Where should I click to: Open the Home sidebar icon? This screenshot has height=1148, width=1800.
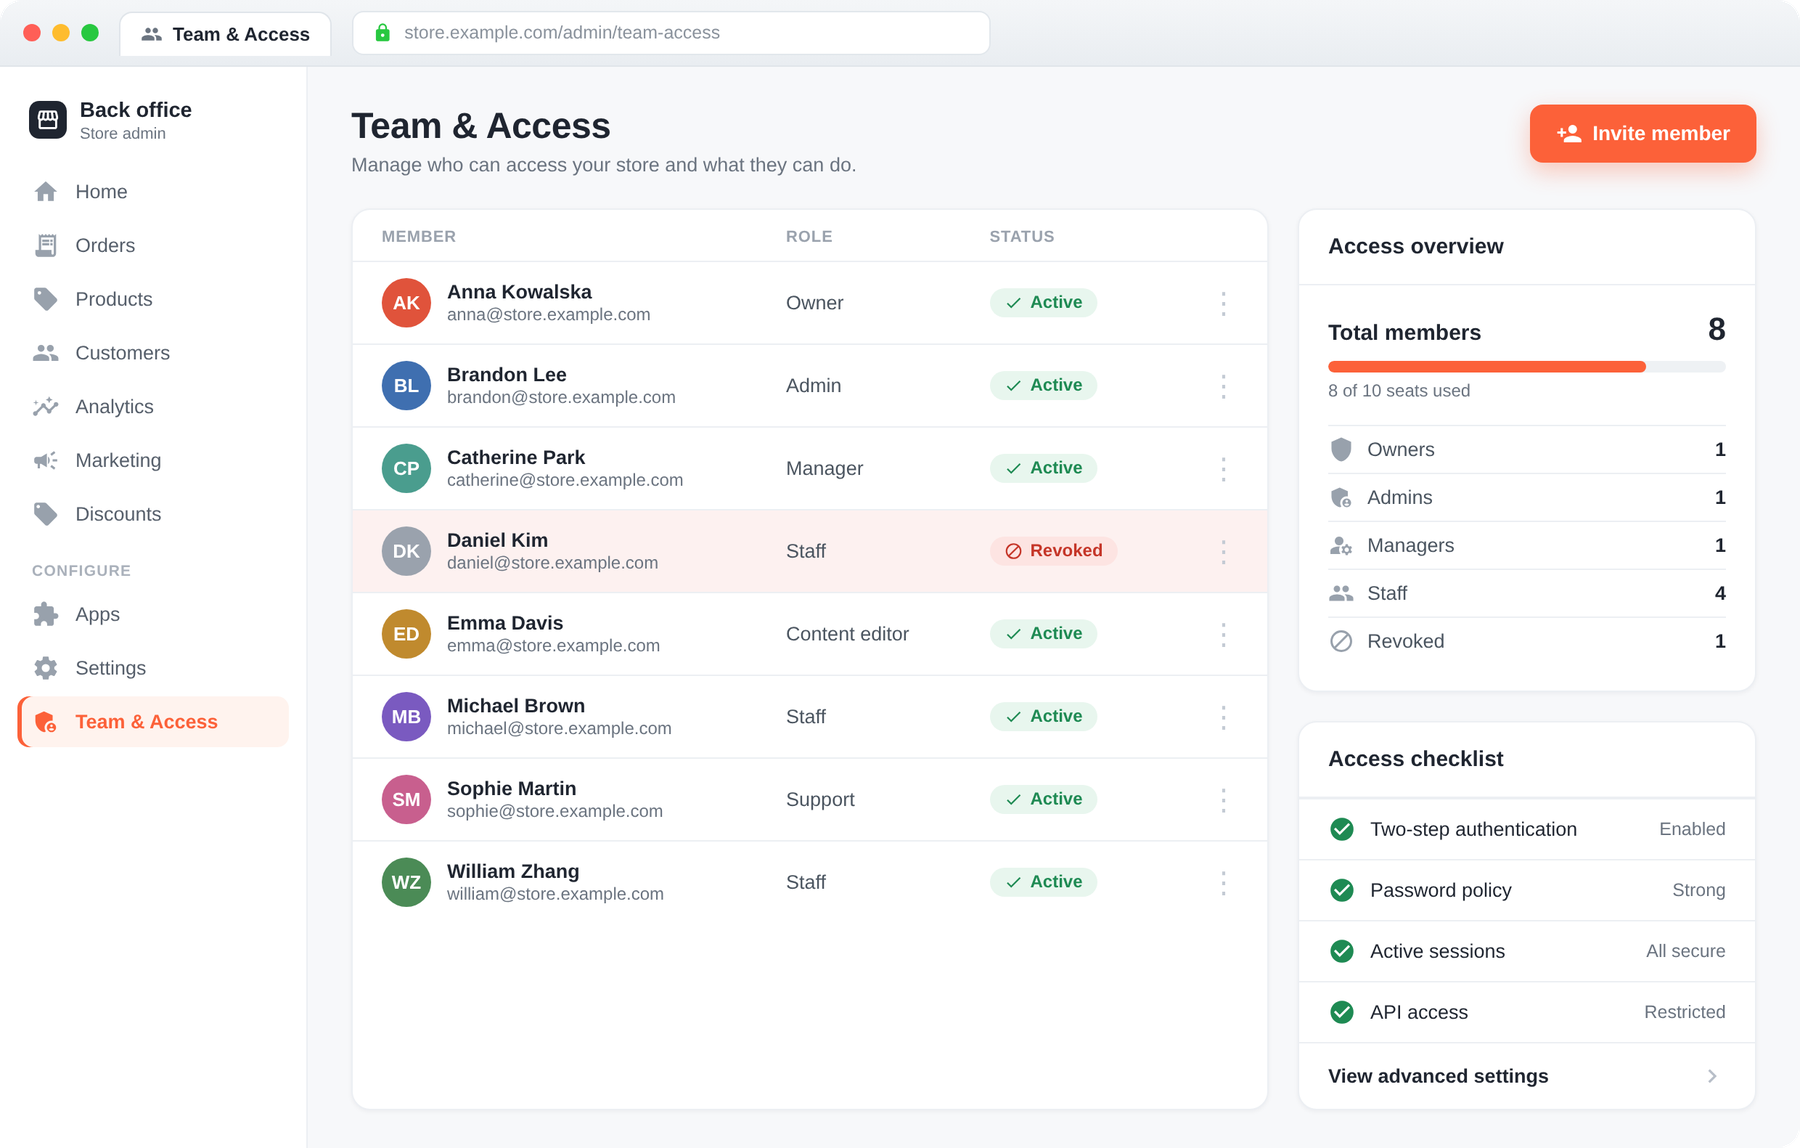46,192
